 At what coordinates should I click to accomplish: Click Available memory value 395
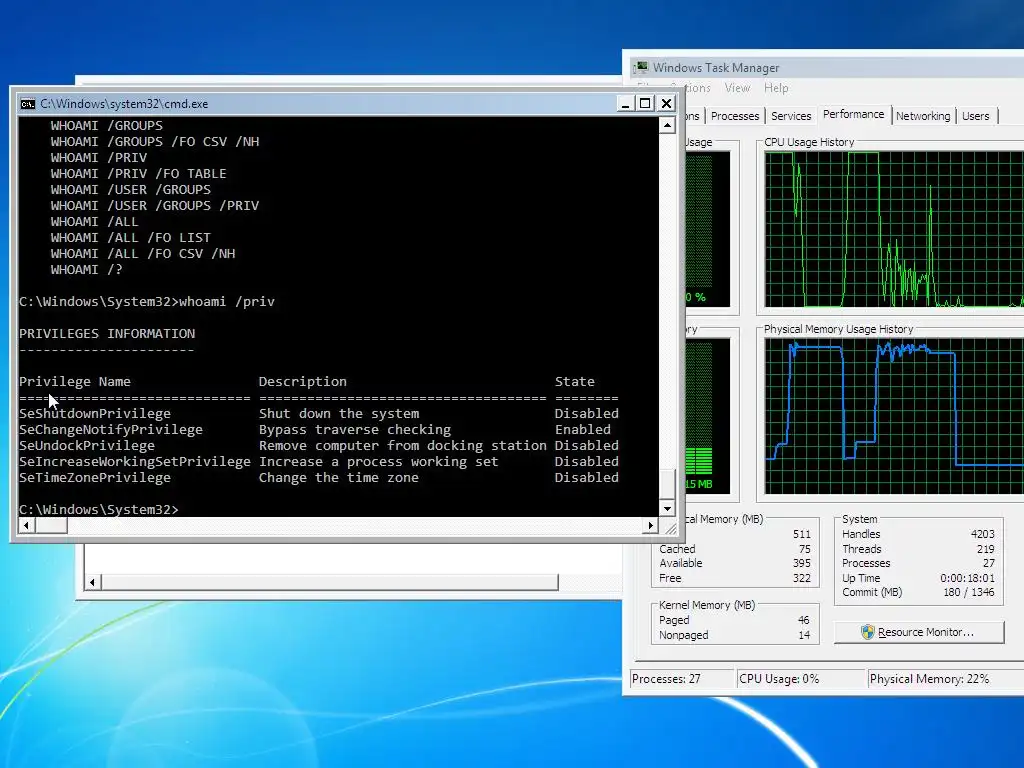pyautogui.click(x=801, y=563)
